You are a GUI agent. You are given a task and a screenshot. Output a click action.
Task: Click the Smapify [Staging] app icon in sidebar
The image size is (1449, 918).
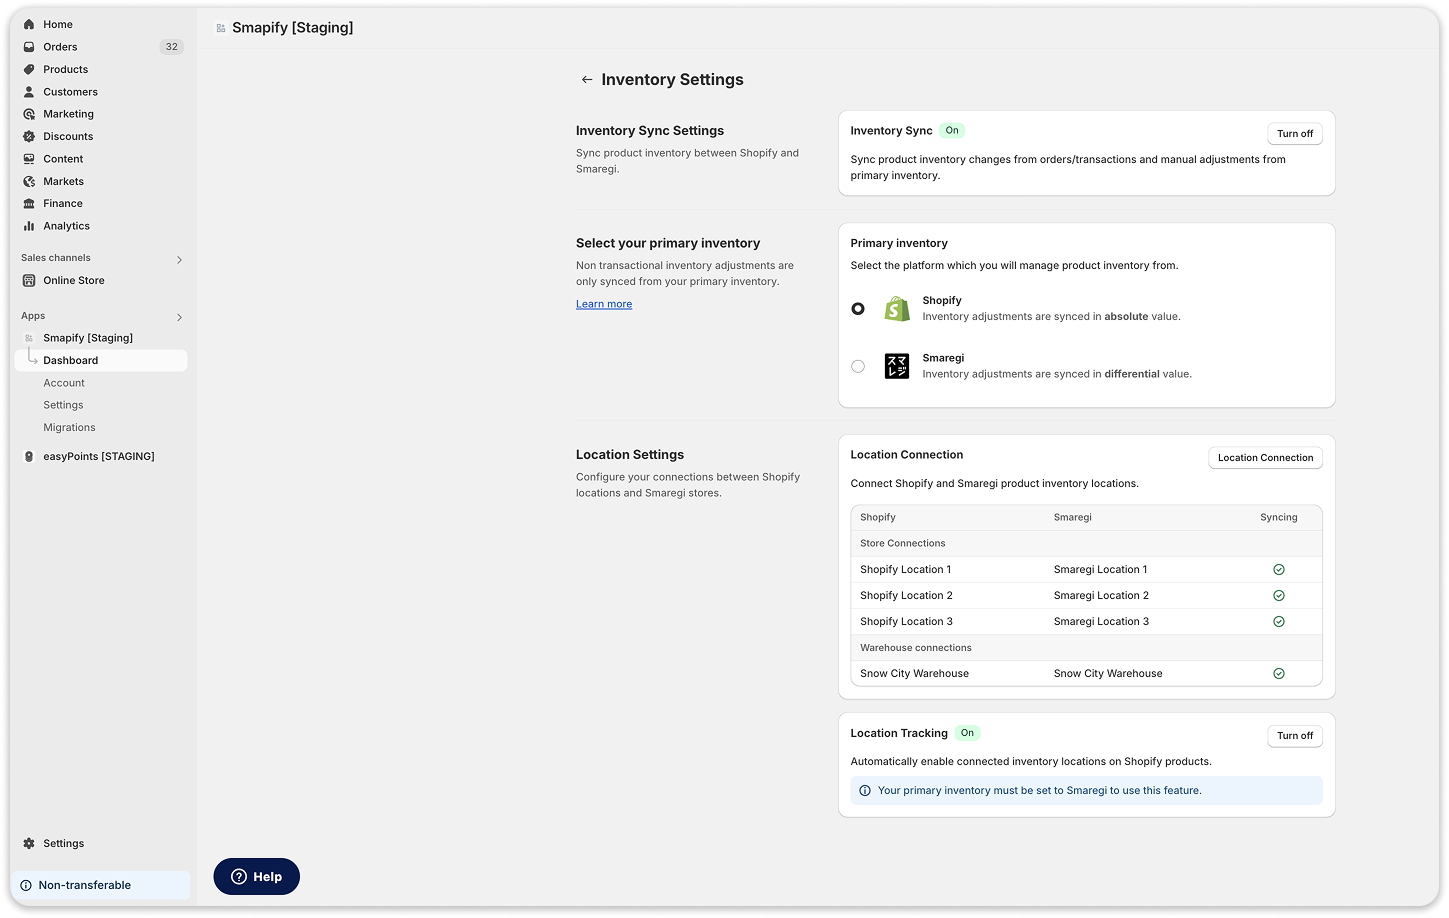click(29, 338)
